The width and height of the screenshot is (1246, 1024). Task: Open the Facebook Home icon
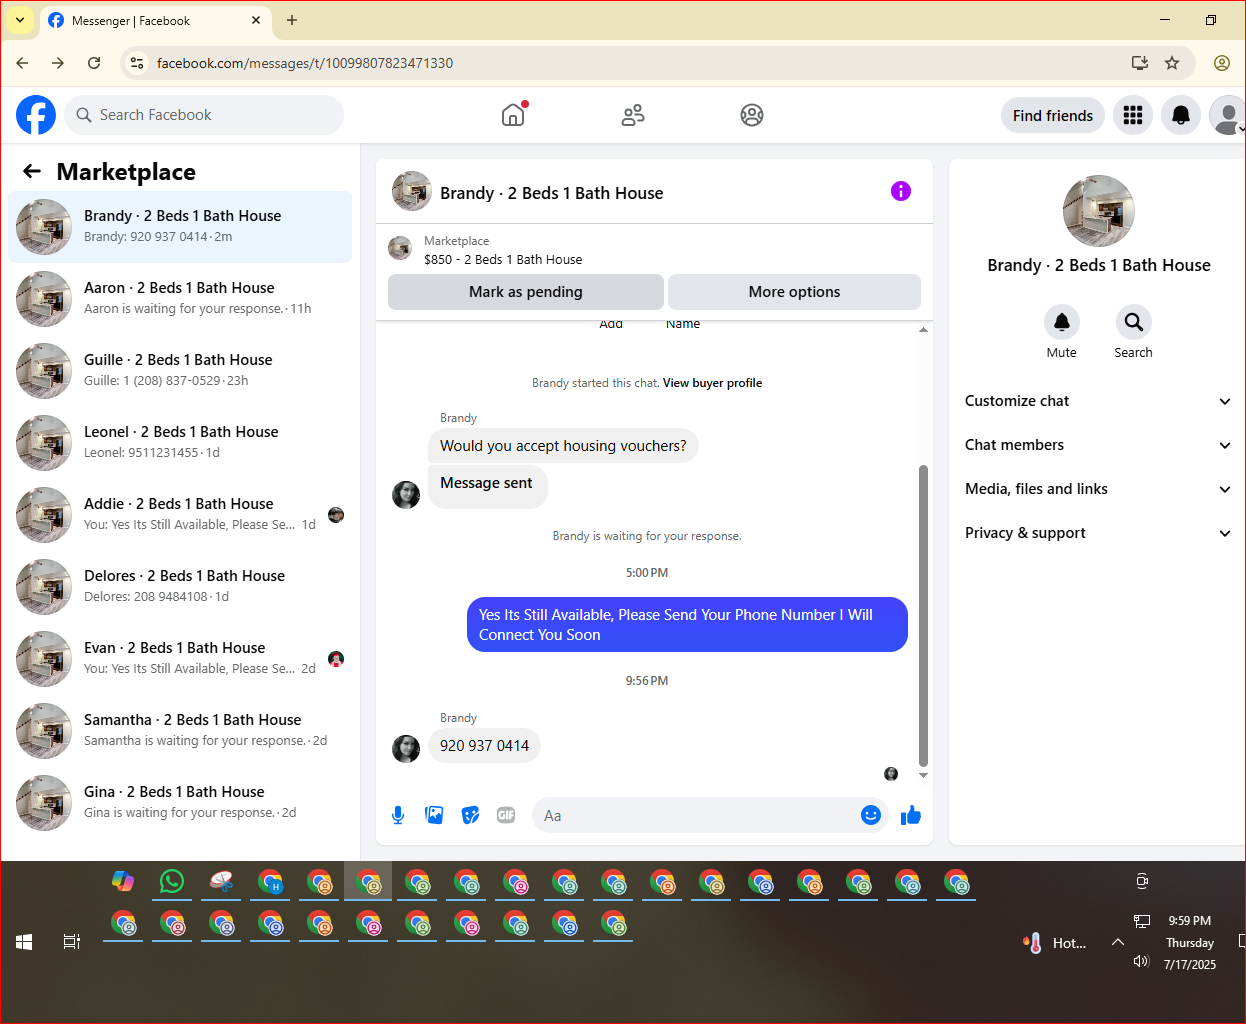pyautogui.click(x=513, y=115)
